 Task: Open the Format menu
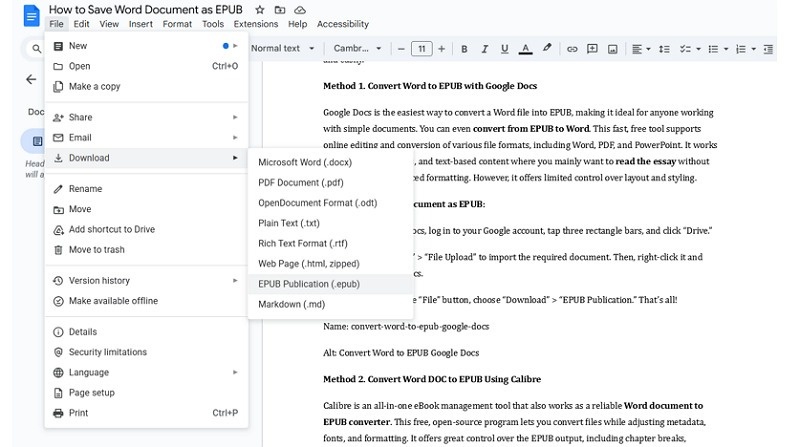[177, 24]
